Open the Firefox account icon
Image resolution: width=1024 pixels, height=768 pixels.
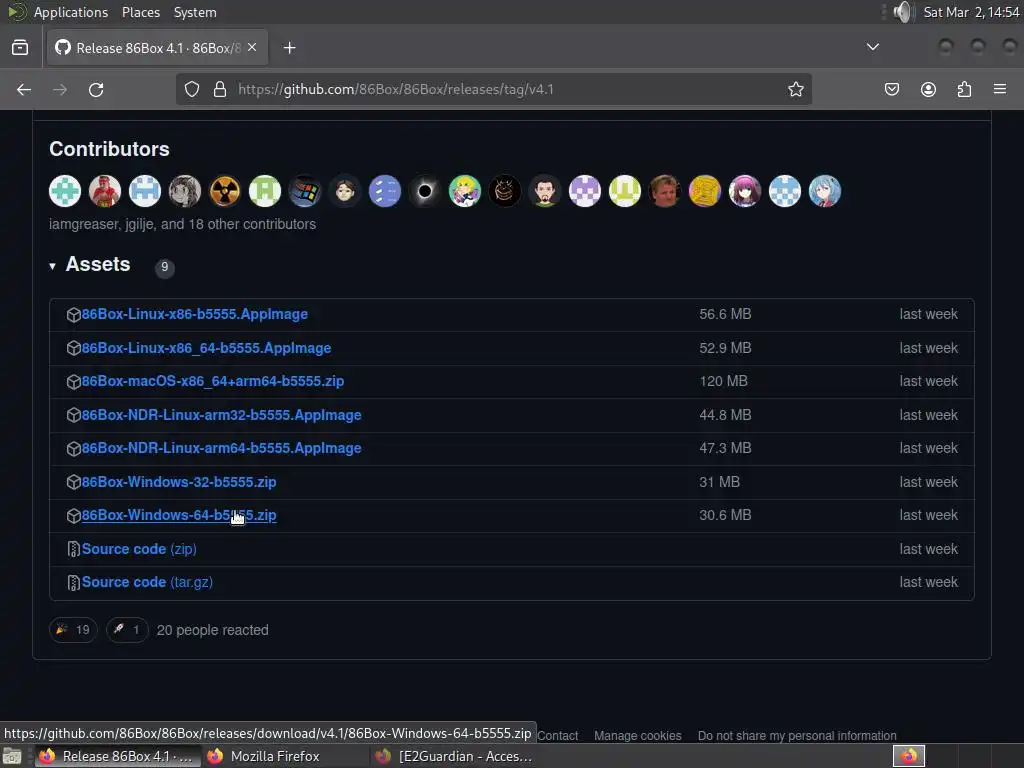[x=928, y=89]
